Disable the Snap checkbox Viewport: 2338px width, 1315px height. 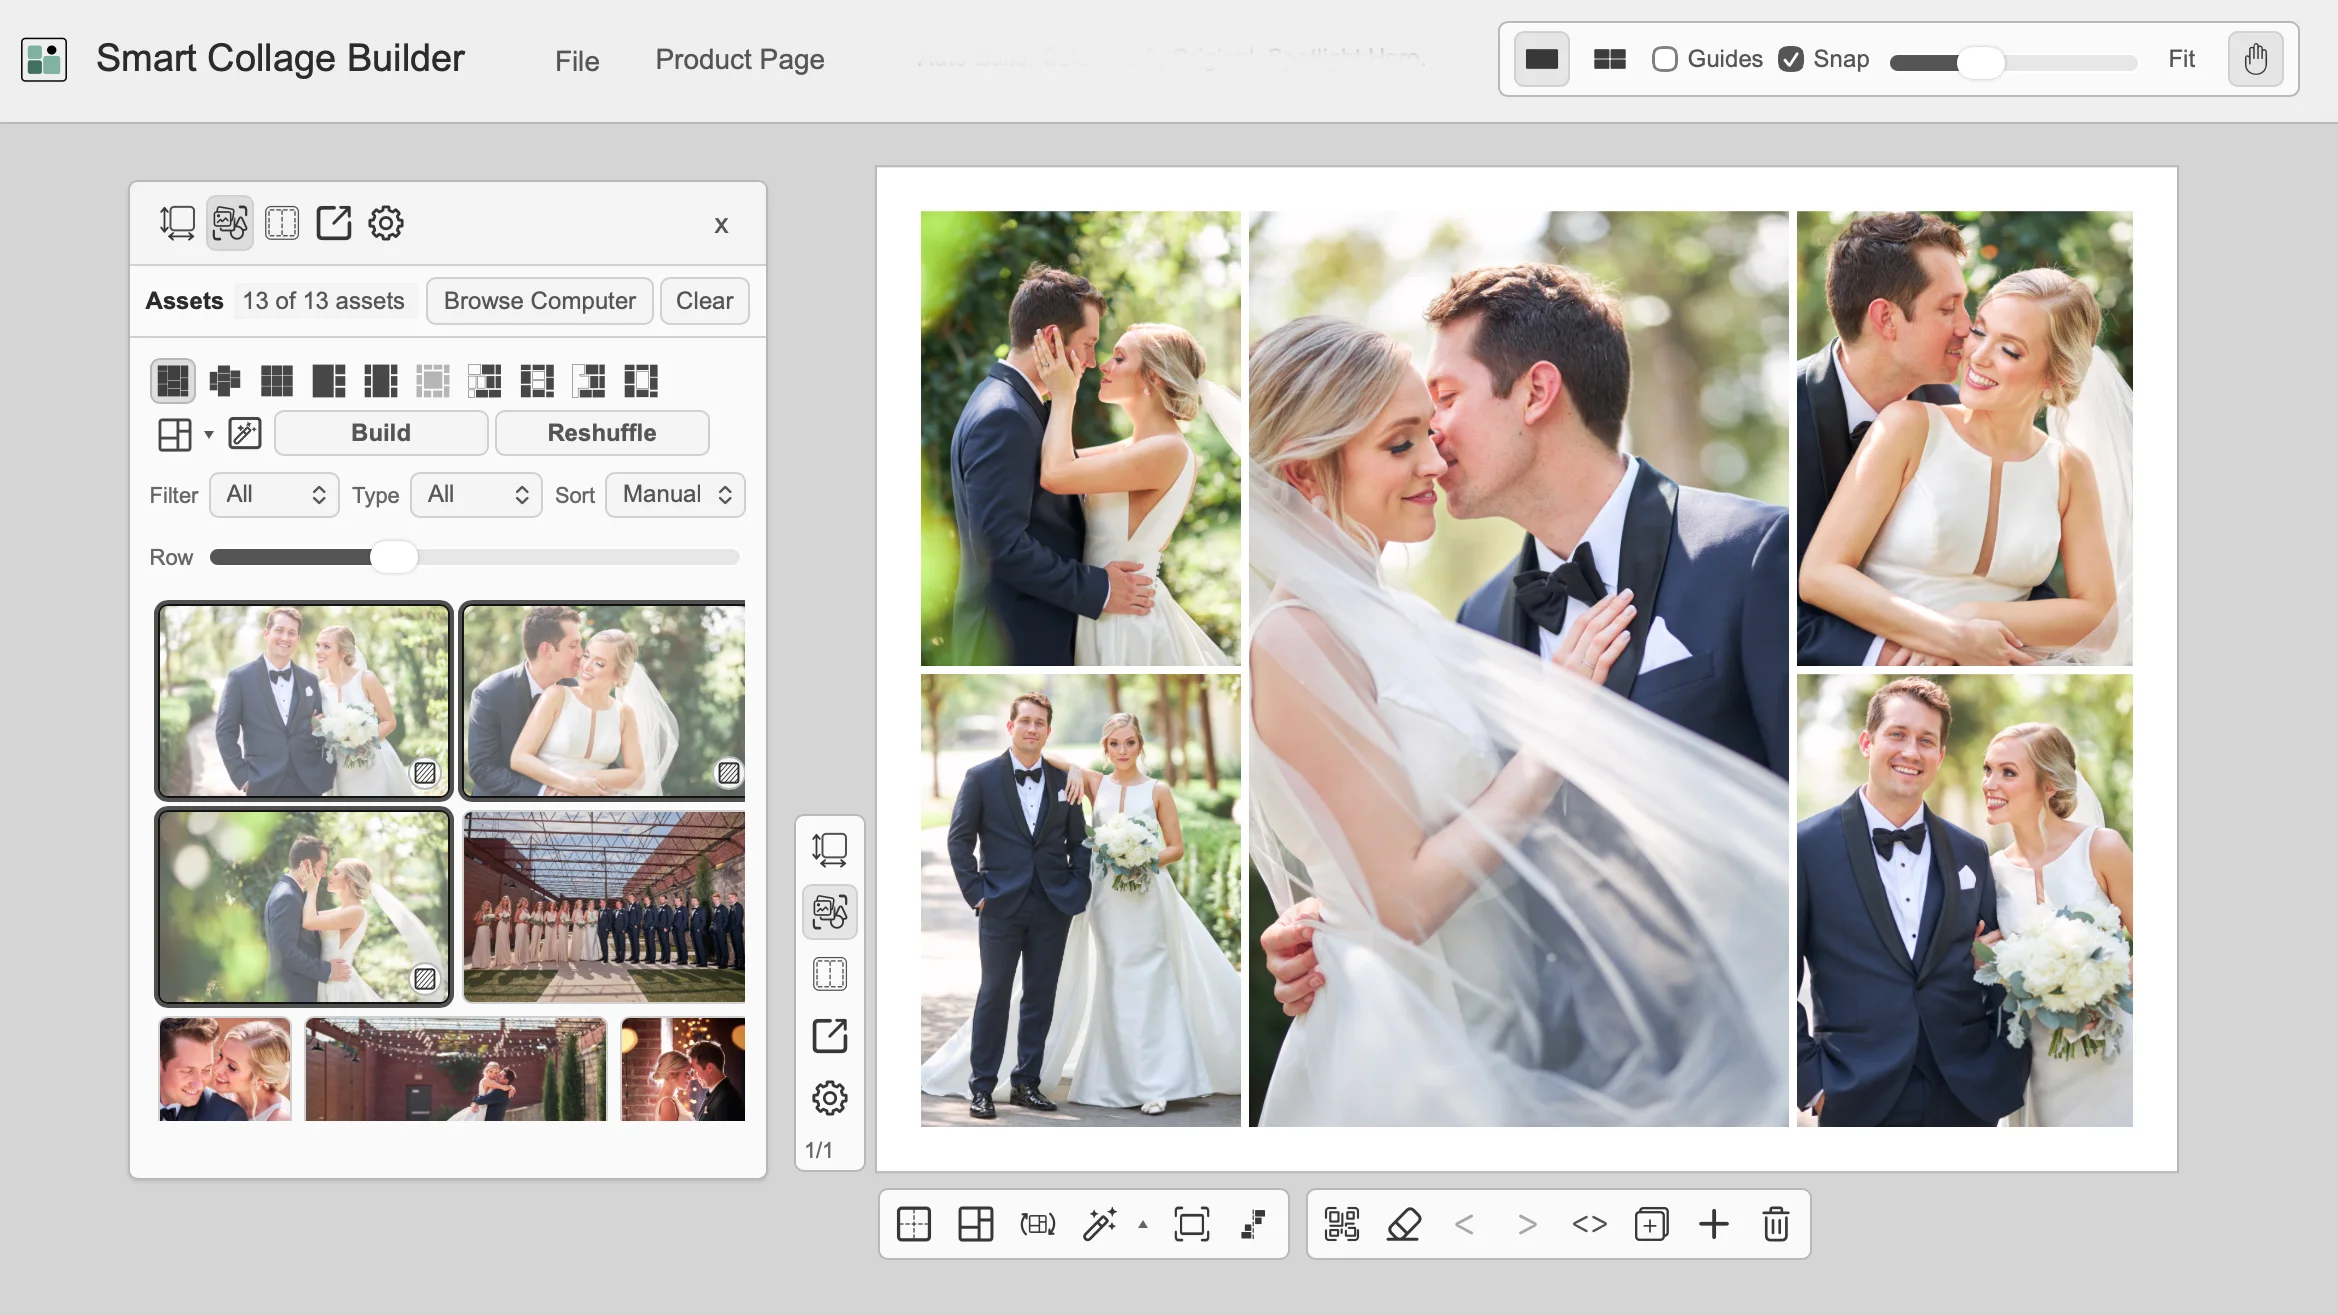pos(1791,59)
